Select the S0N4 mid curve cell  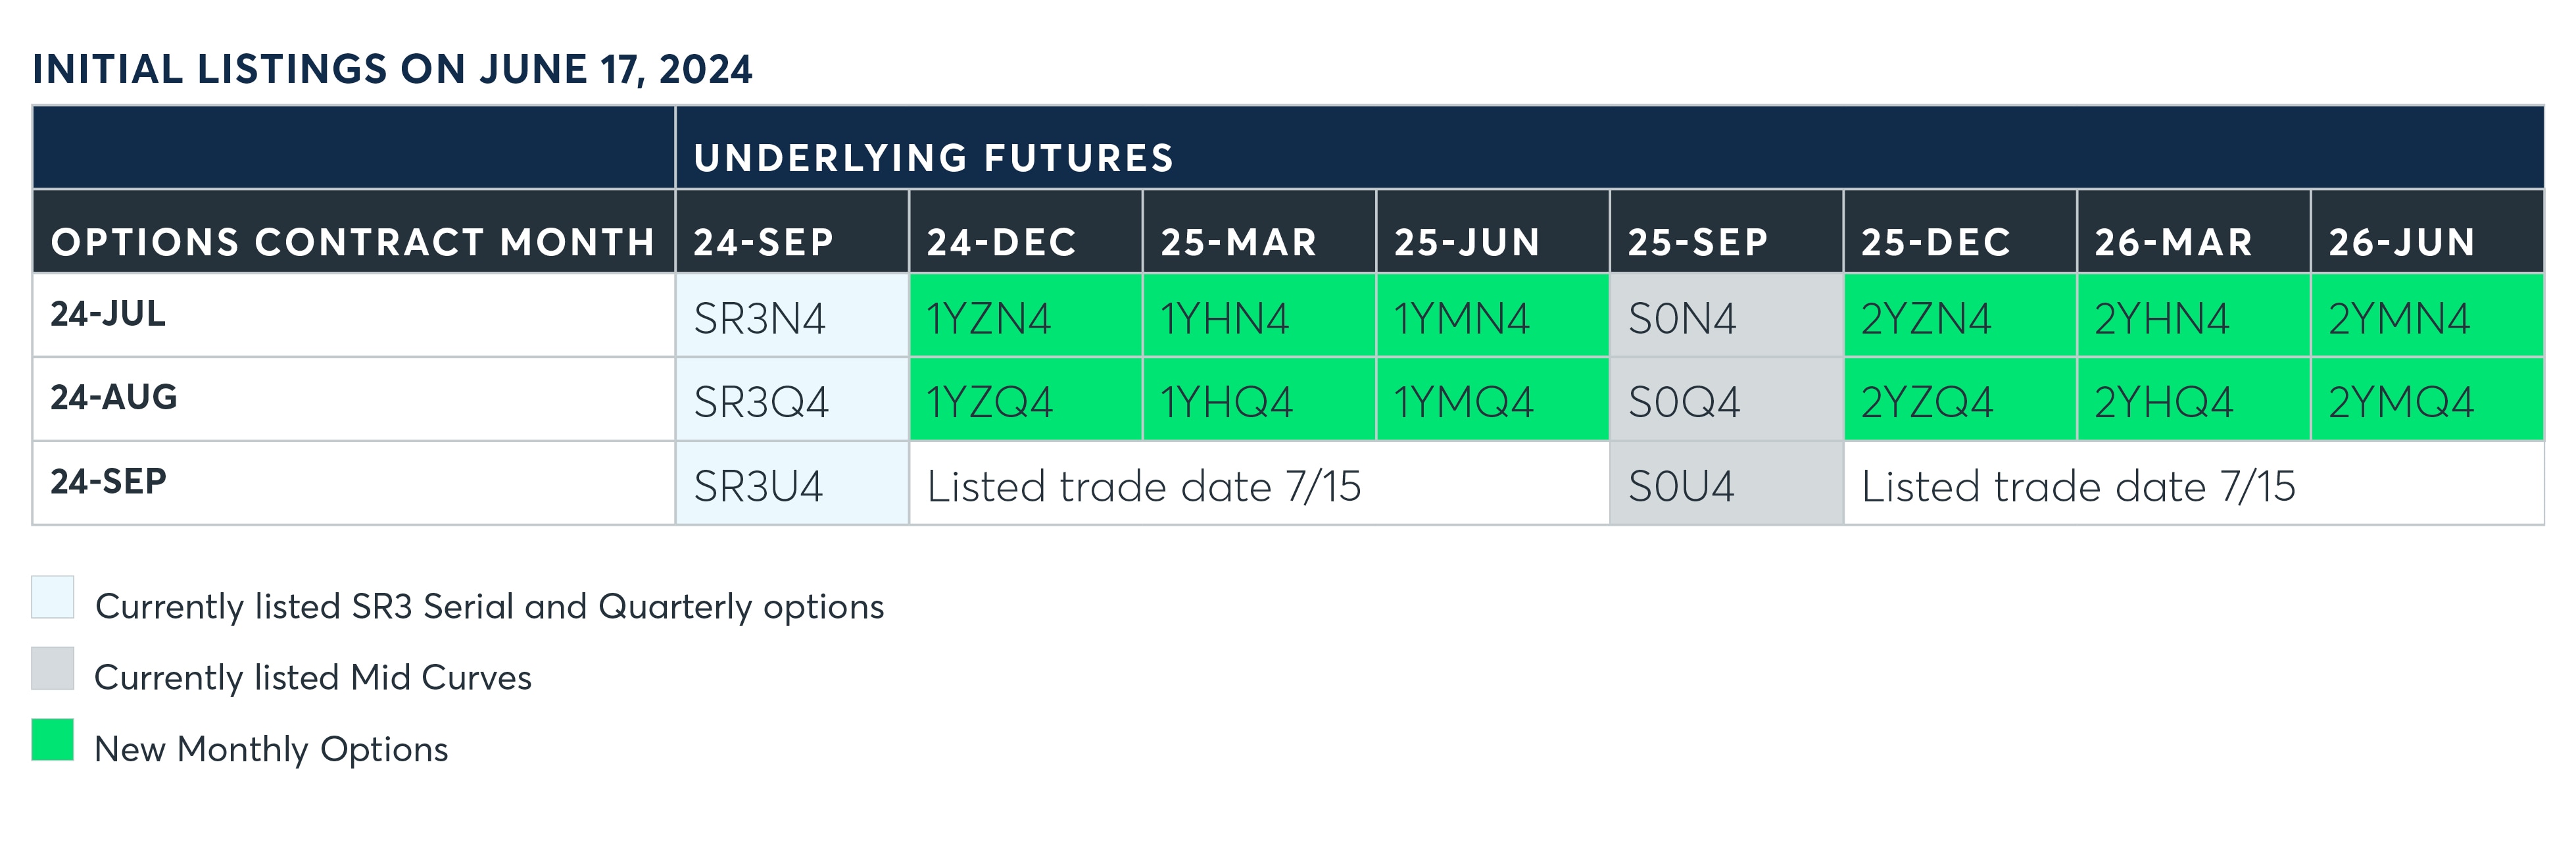click(x=1726, y=316)
